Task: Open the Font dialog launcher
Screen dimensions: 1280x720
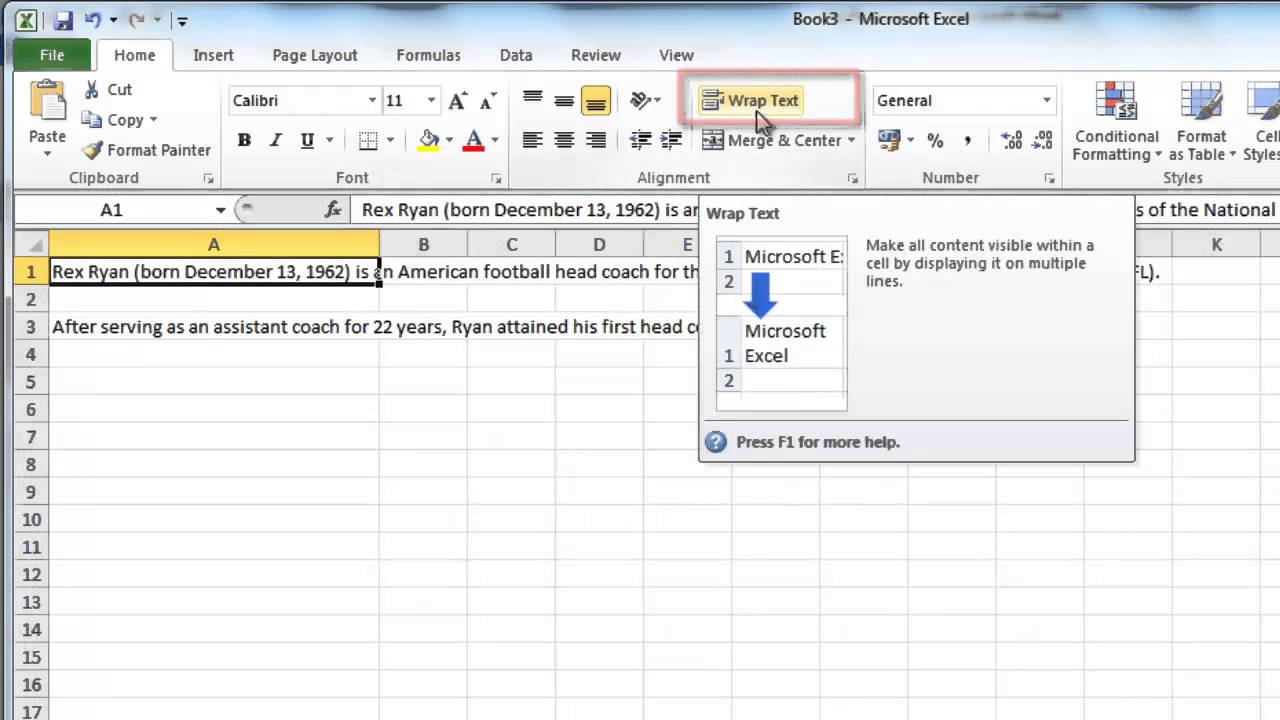Action: 496,178
